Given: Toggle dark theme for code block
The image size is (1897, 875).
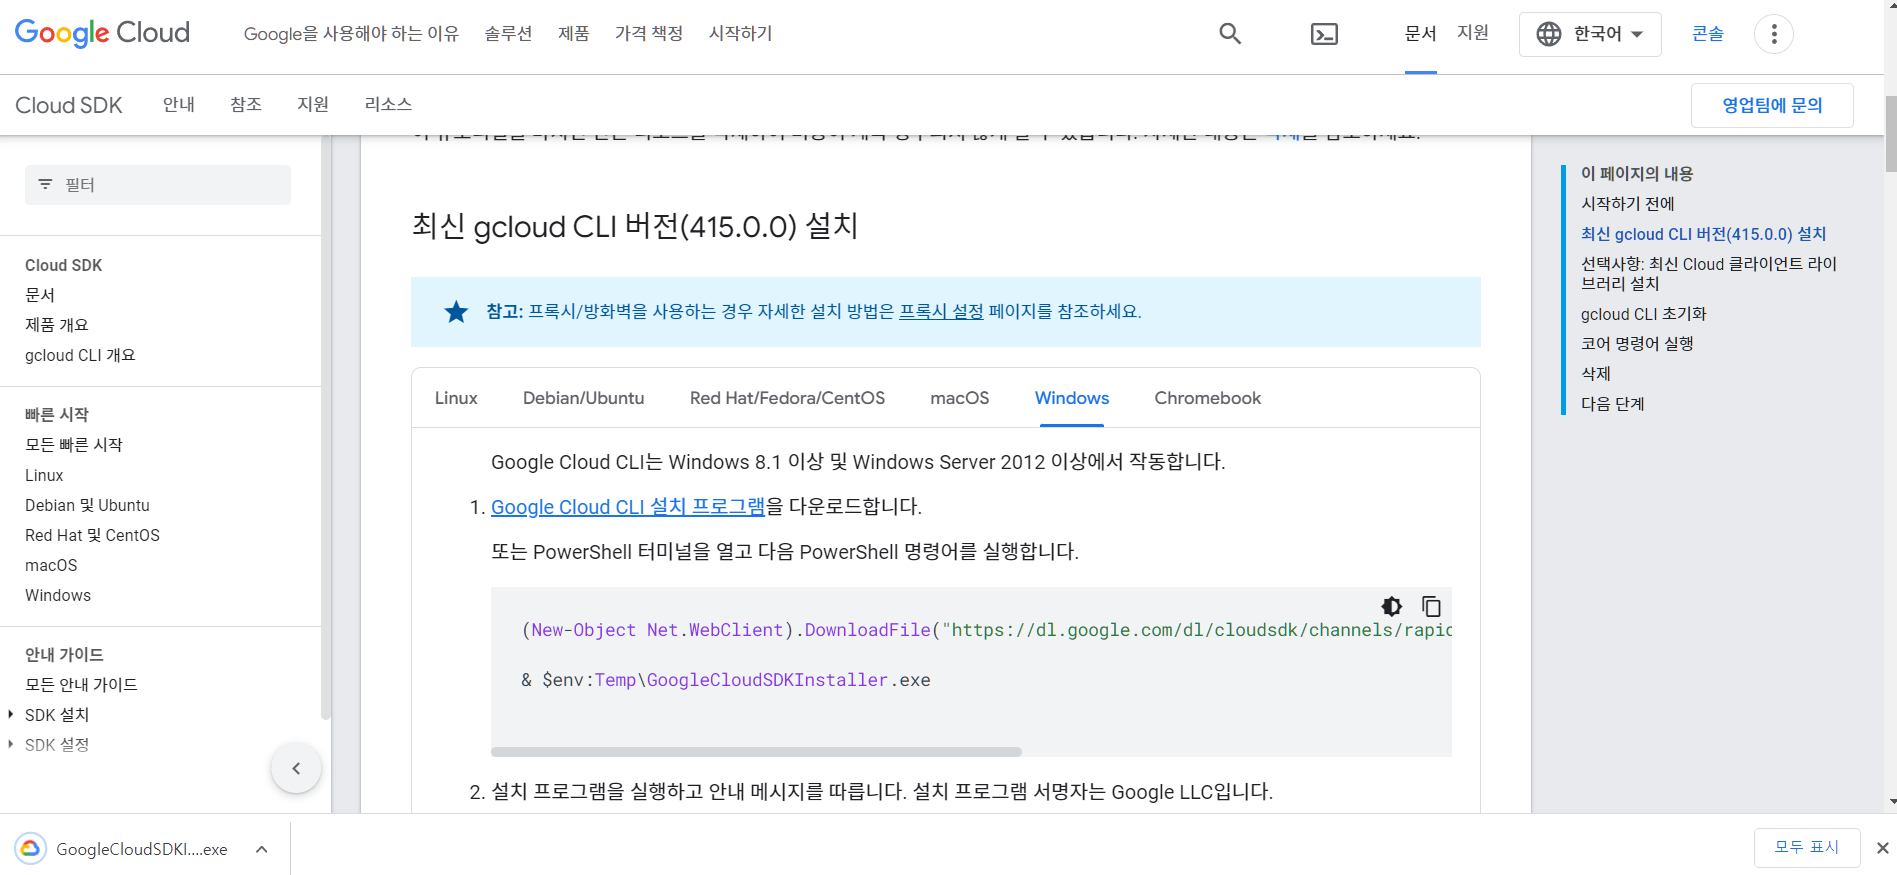Looking at the screenshot, I should [x=1391, y=606].
